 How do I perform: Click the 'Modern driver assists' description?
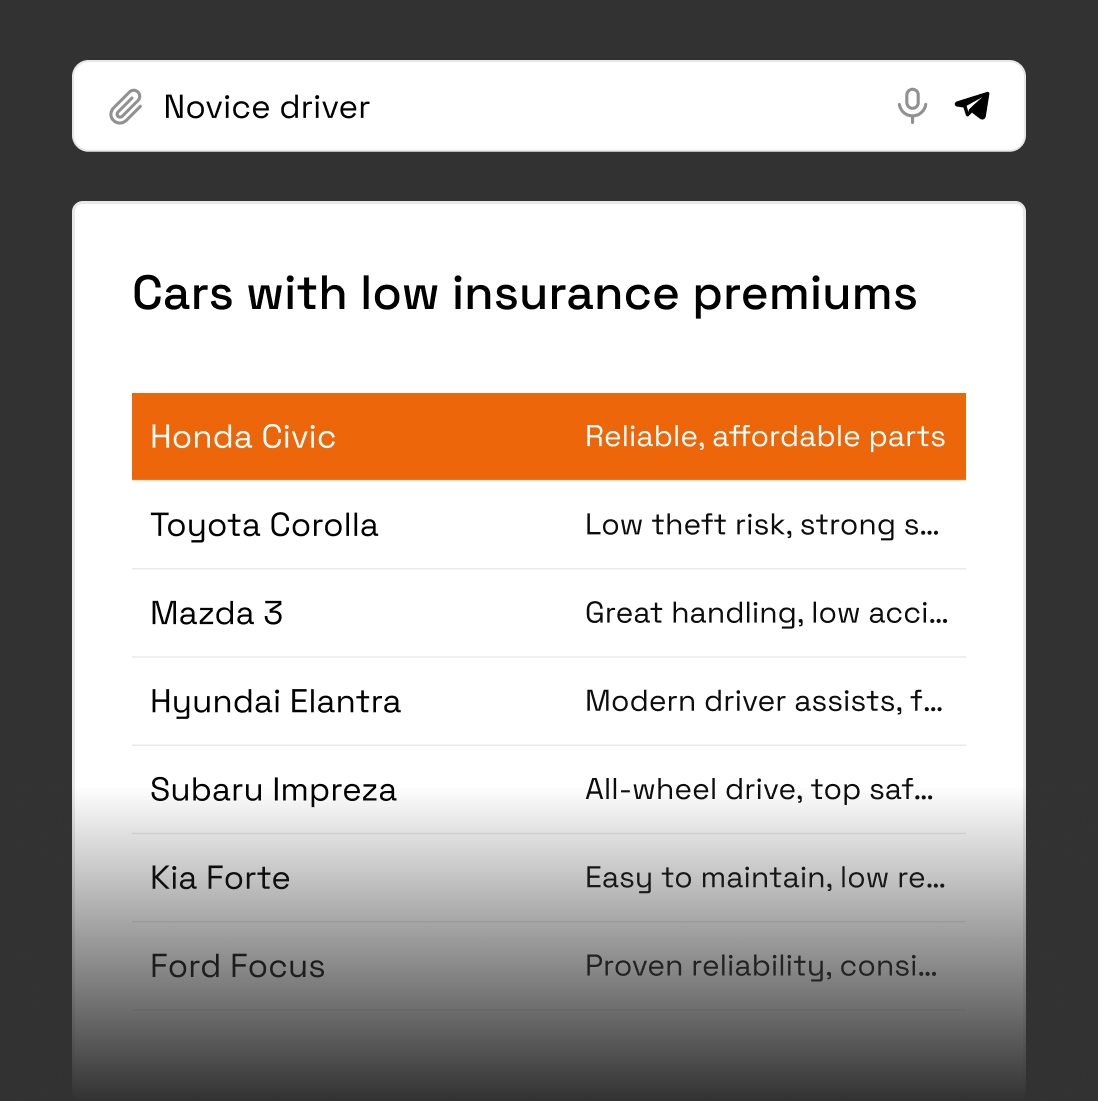coord(763,701)
